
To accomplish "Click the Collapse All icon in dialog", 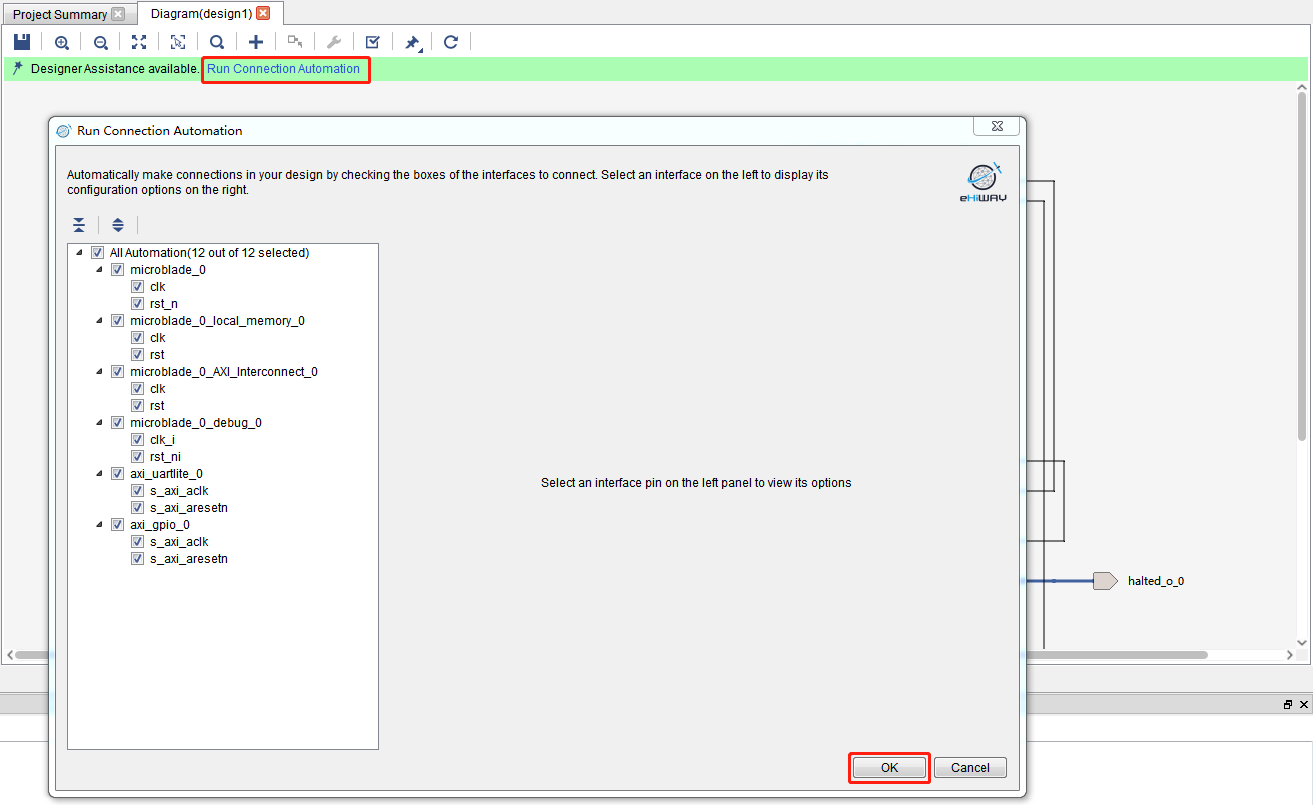I will pos(79,225).
